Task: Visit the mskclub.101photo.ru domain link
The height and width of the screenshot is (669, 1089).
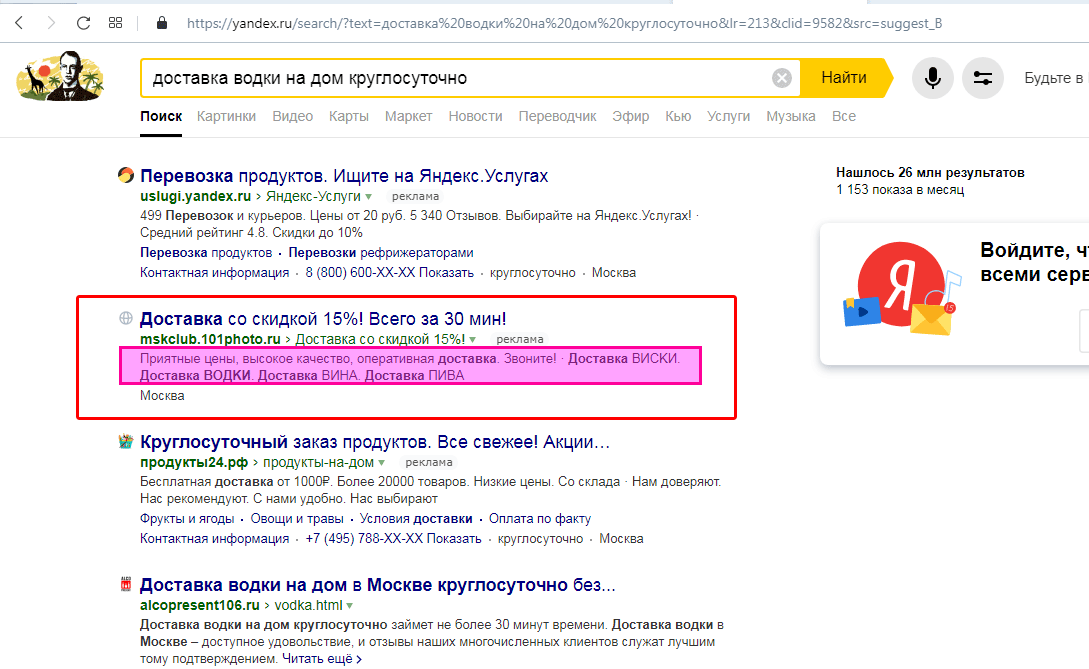Action: click(x=210, y=340)
